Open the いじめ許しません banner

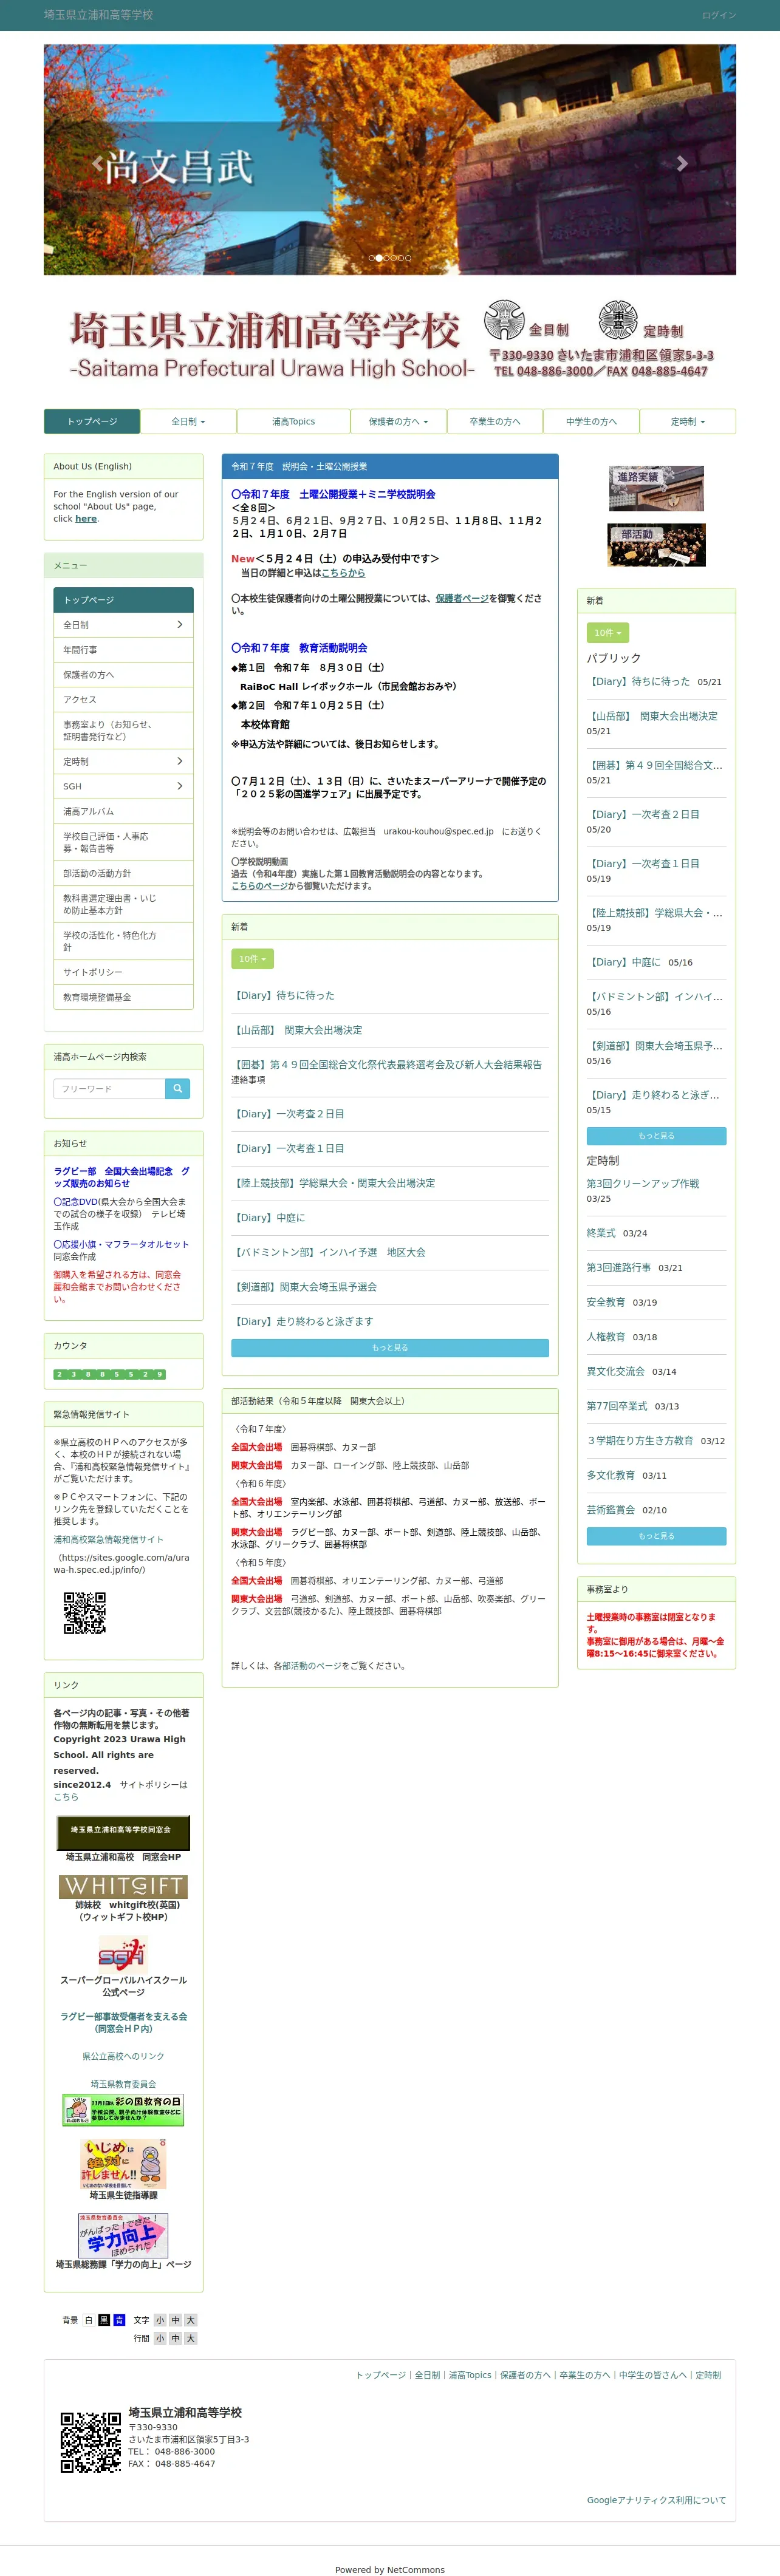point(123,2164)
